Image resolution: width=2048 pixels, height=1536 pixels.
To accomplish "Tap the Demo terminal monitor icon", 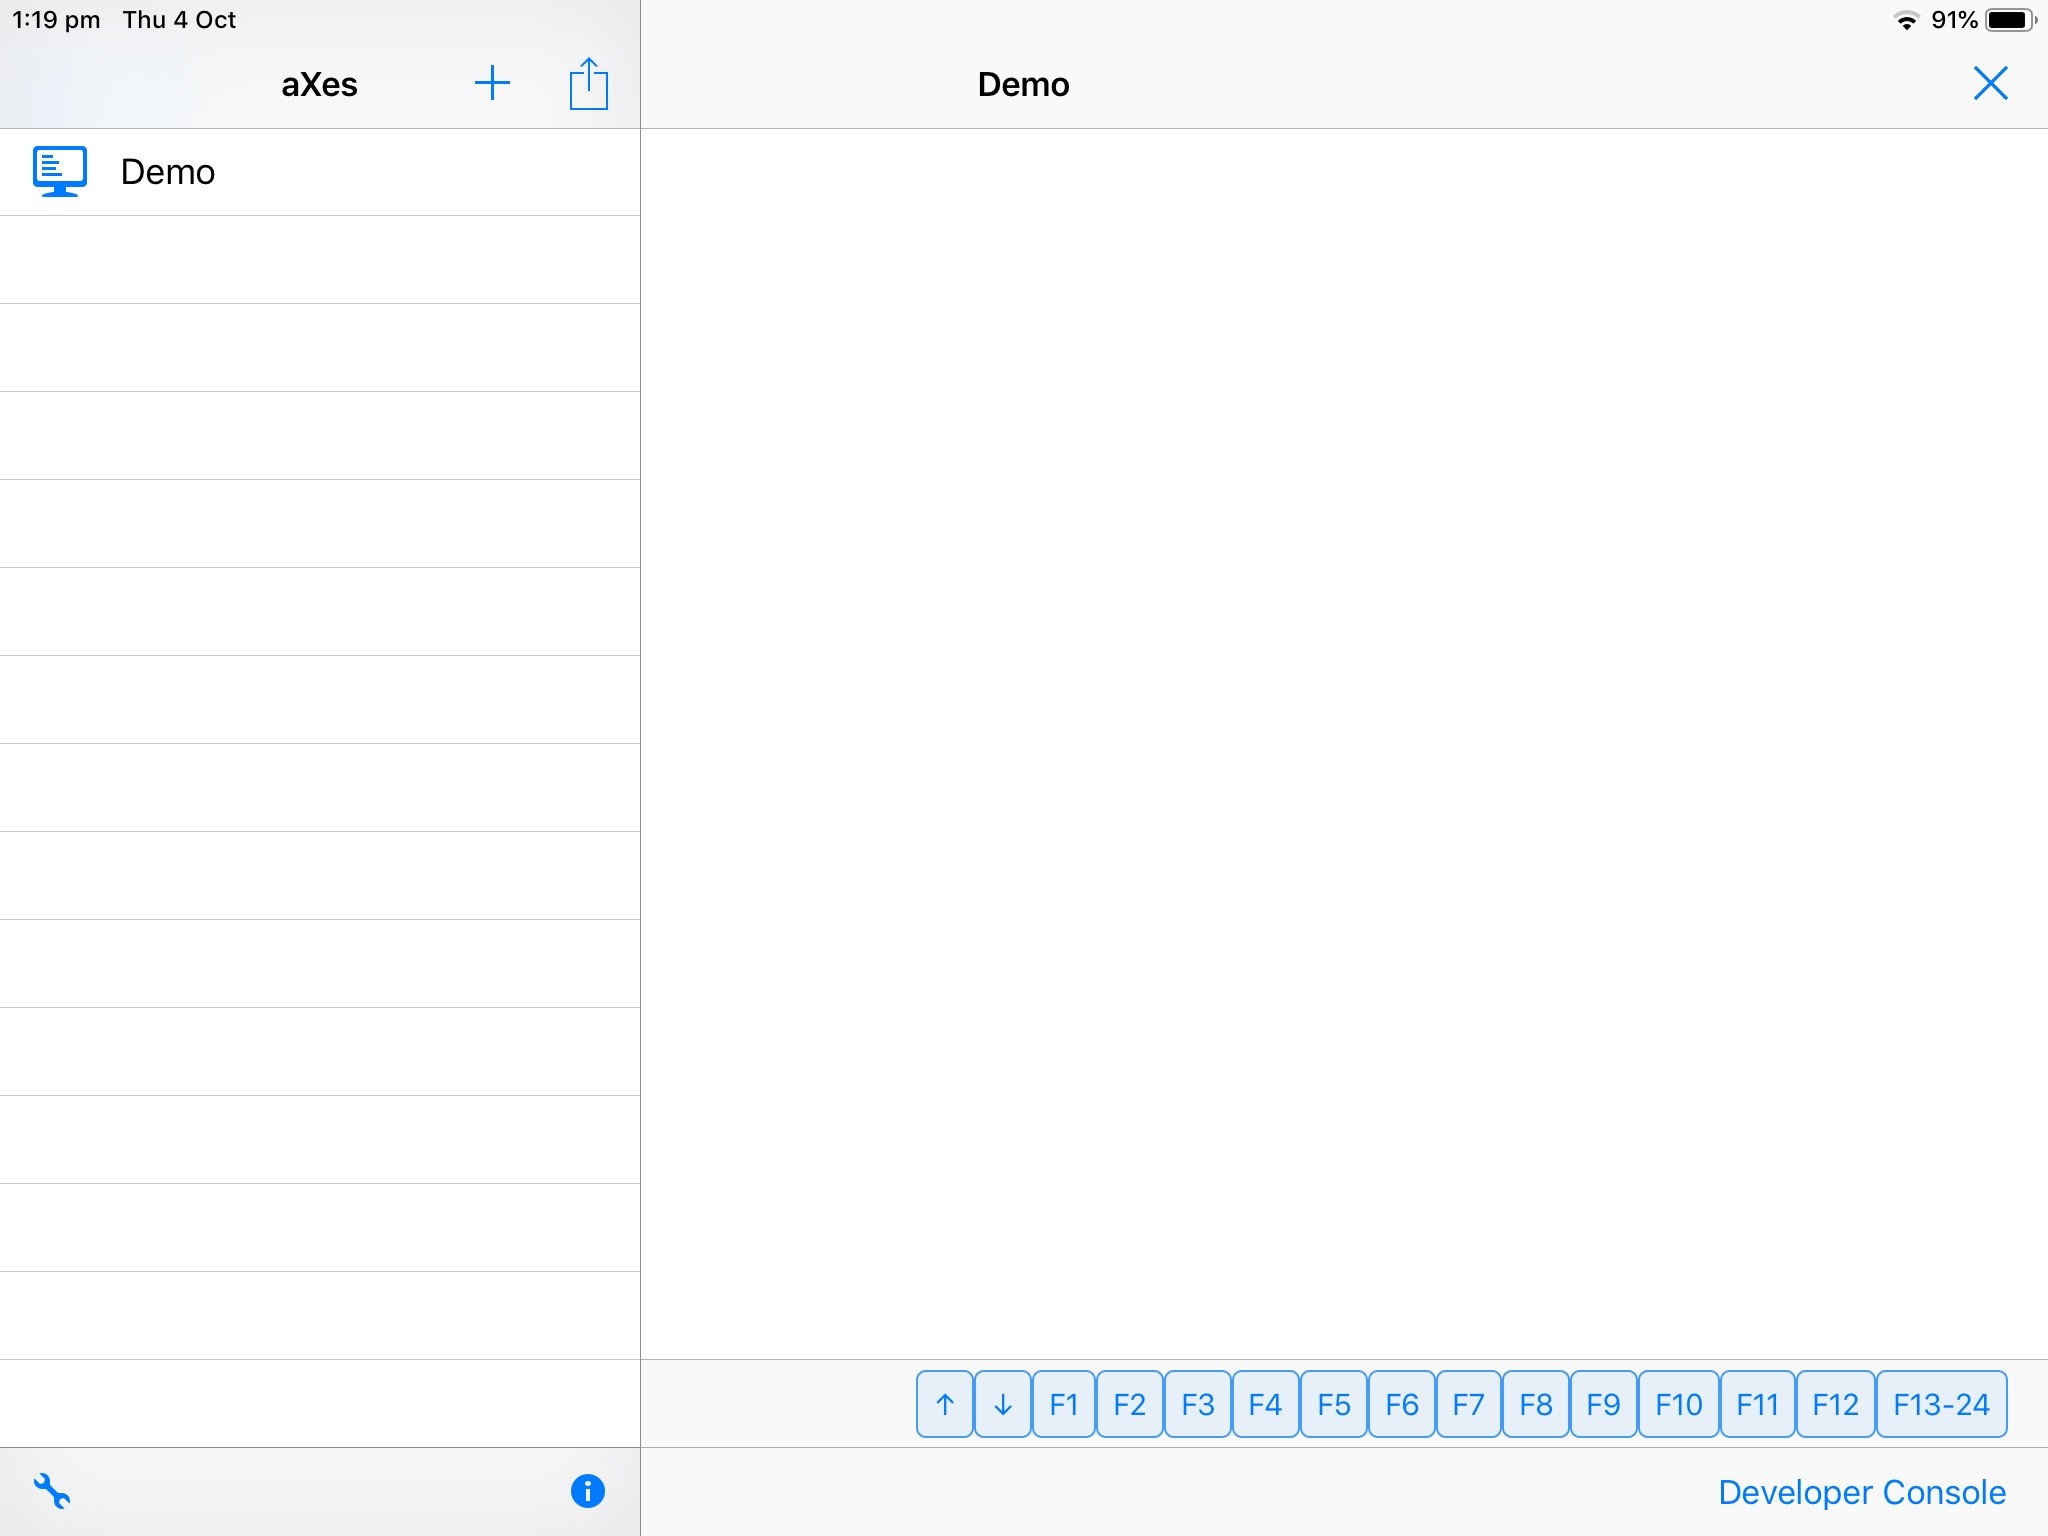I will tap(59, 171).
